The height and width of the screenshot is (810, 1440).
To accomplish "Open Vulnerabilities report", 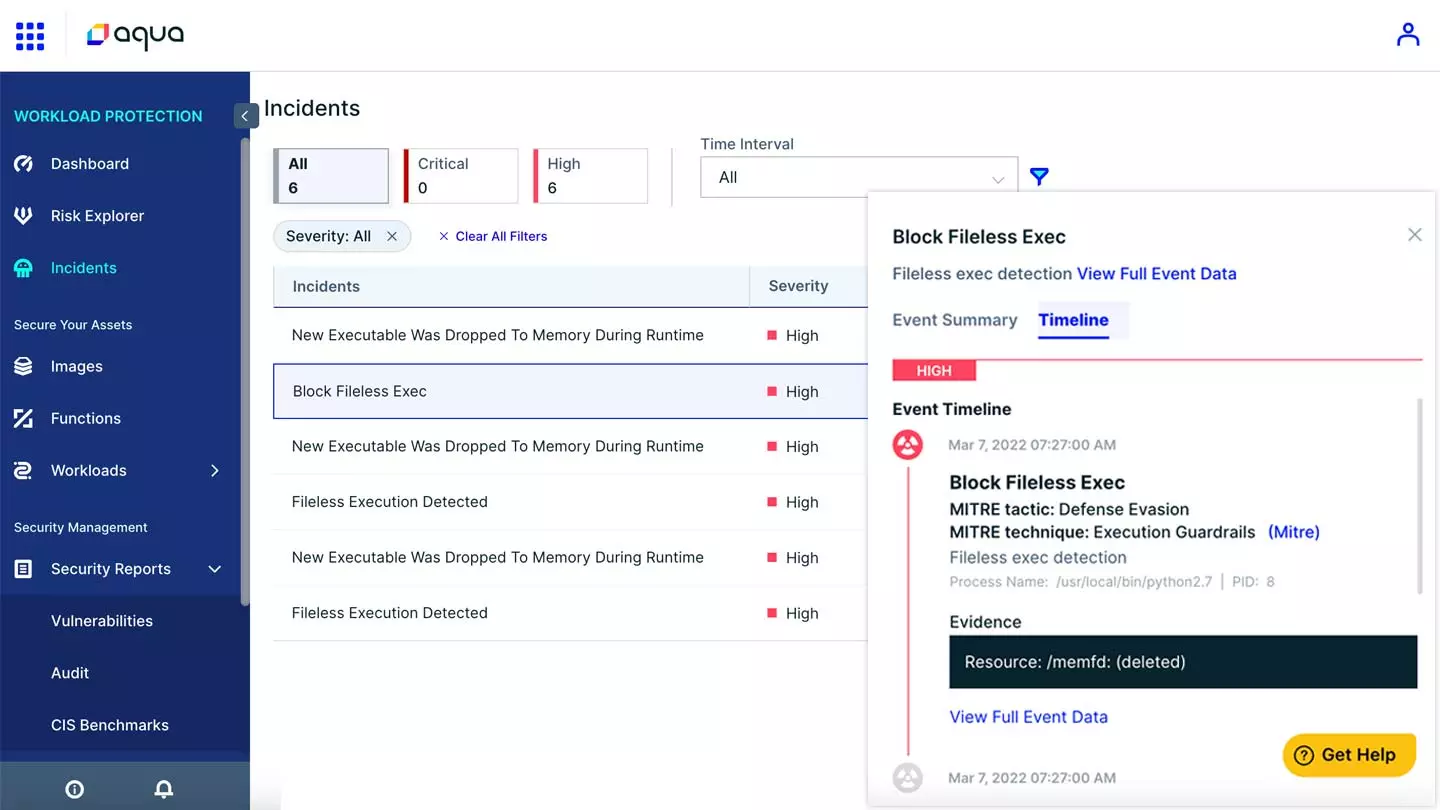I will point(102,621).
